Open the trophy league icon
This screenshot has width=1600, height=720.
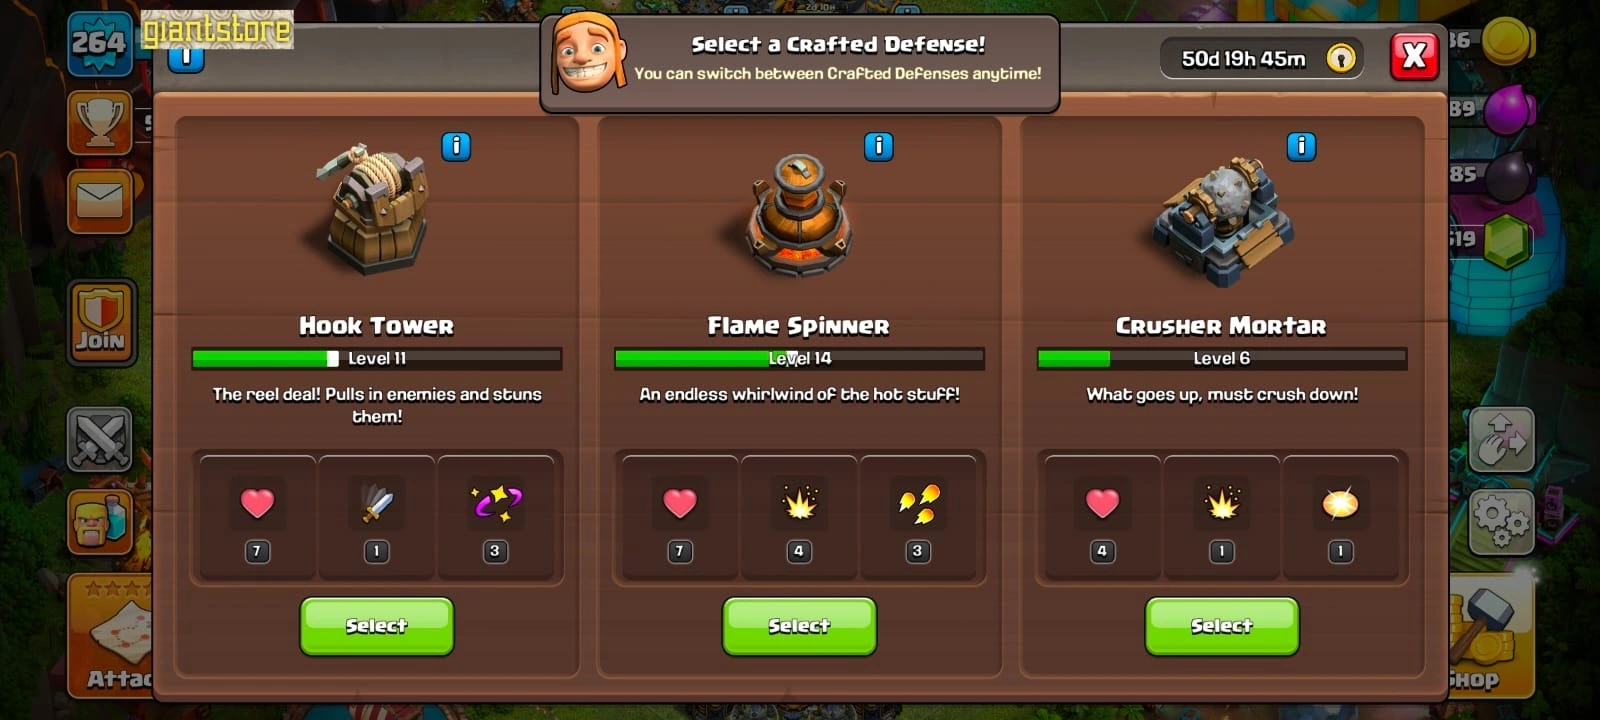click(100, 122)
